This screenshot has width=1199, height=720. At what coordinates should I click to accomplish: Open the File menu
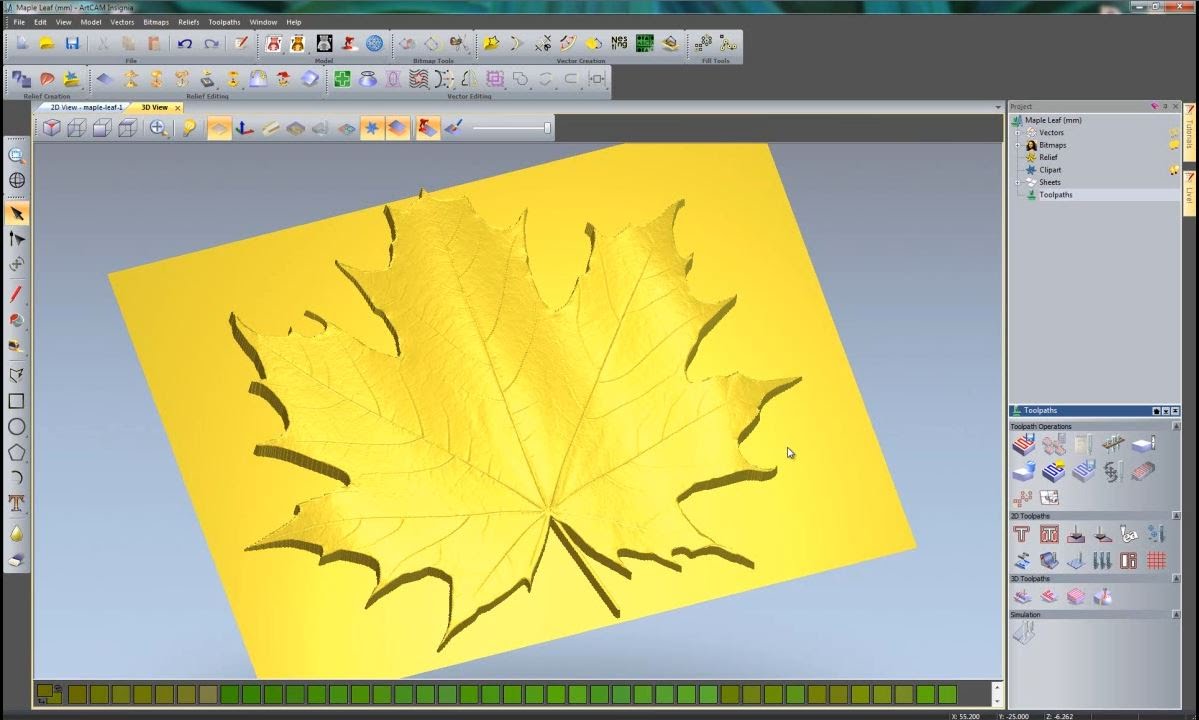(19, 22)
